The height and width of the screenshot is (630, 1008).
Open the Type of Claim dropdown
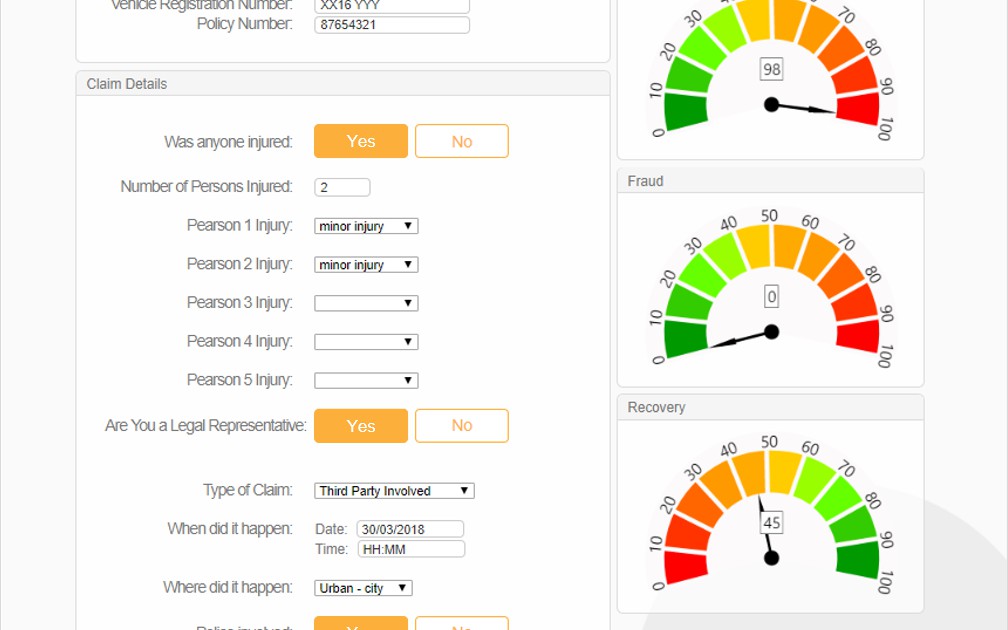coord(394,491)
